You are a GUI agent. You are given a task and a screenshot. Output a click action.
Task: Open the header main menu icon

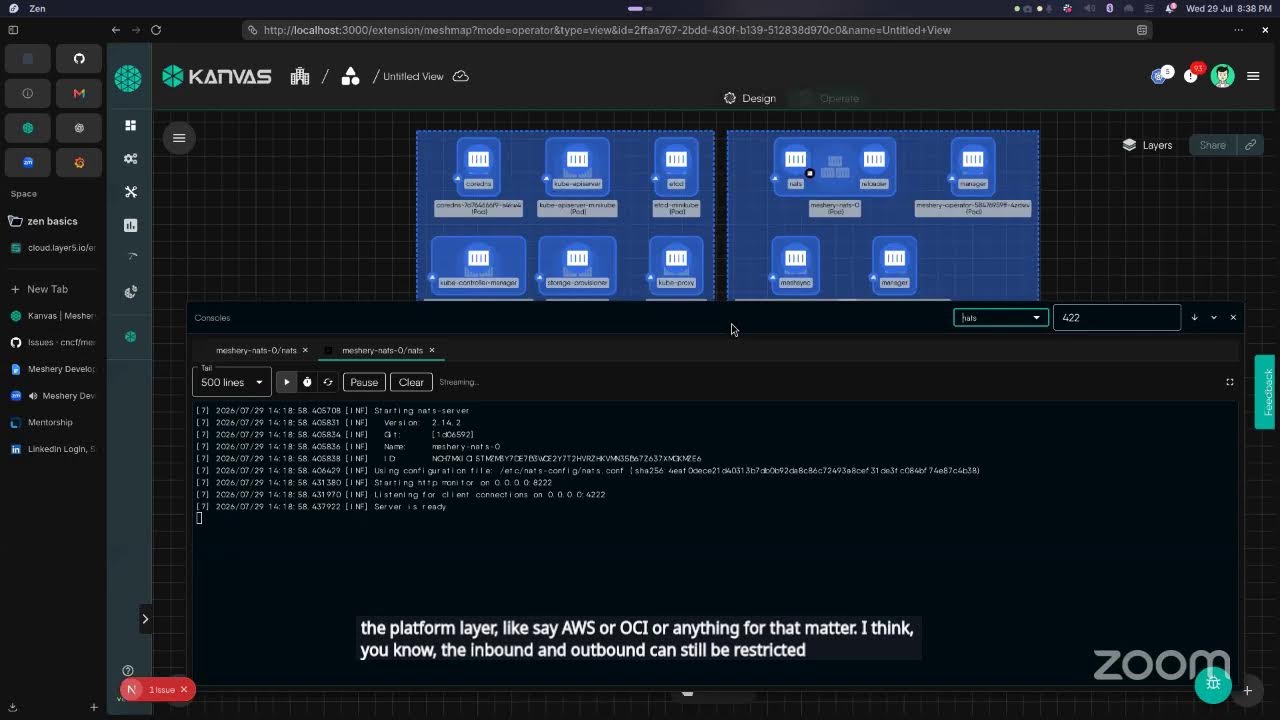pos(1253,76)
